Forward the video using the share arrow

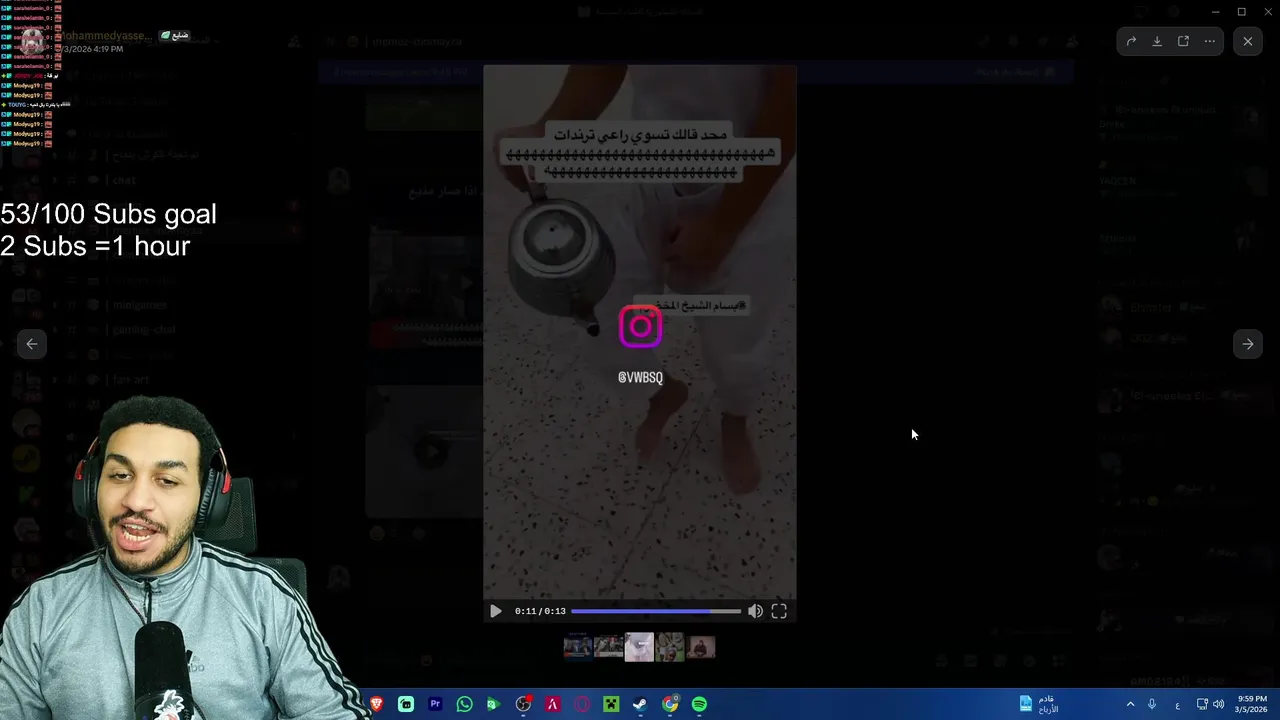[x=1131, y=41]
